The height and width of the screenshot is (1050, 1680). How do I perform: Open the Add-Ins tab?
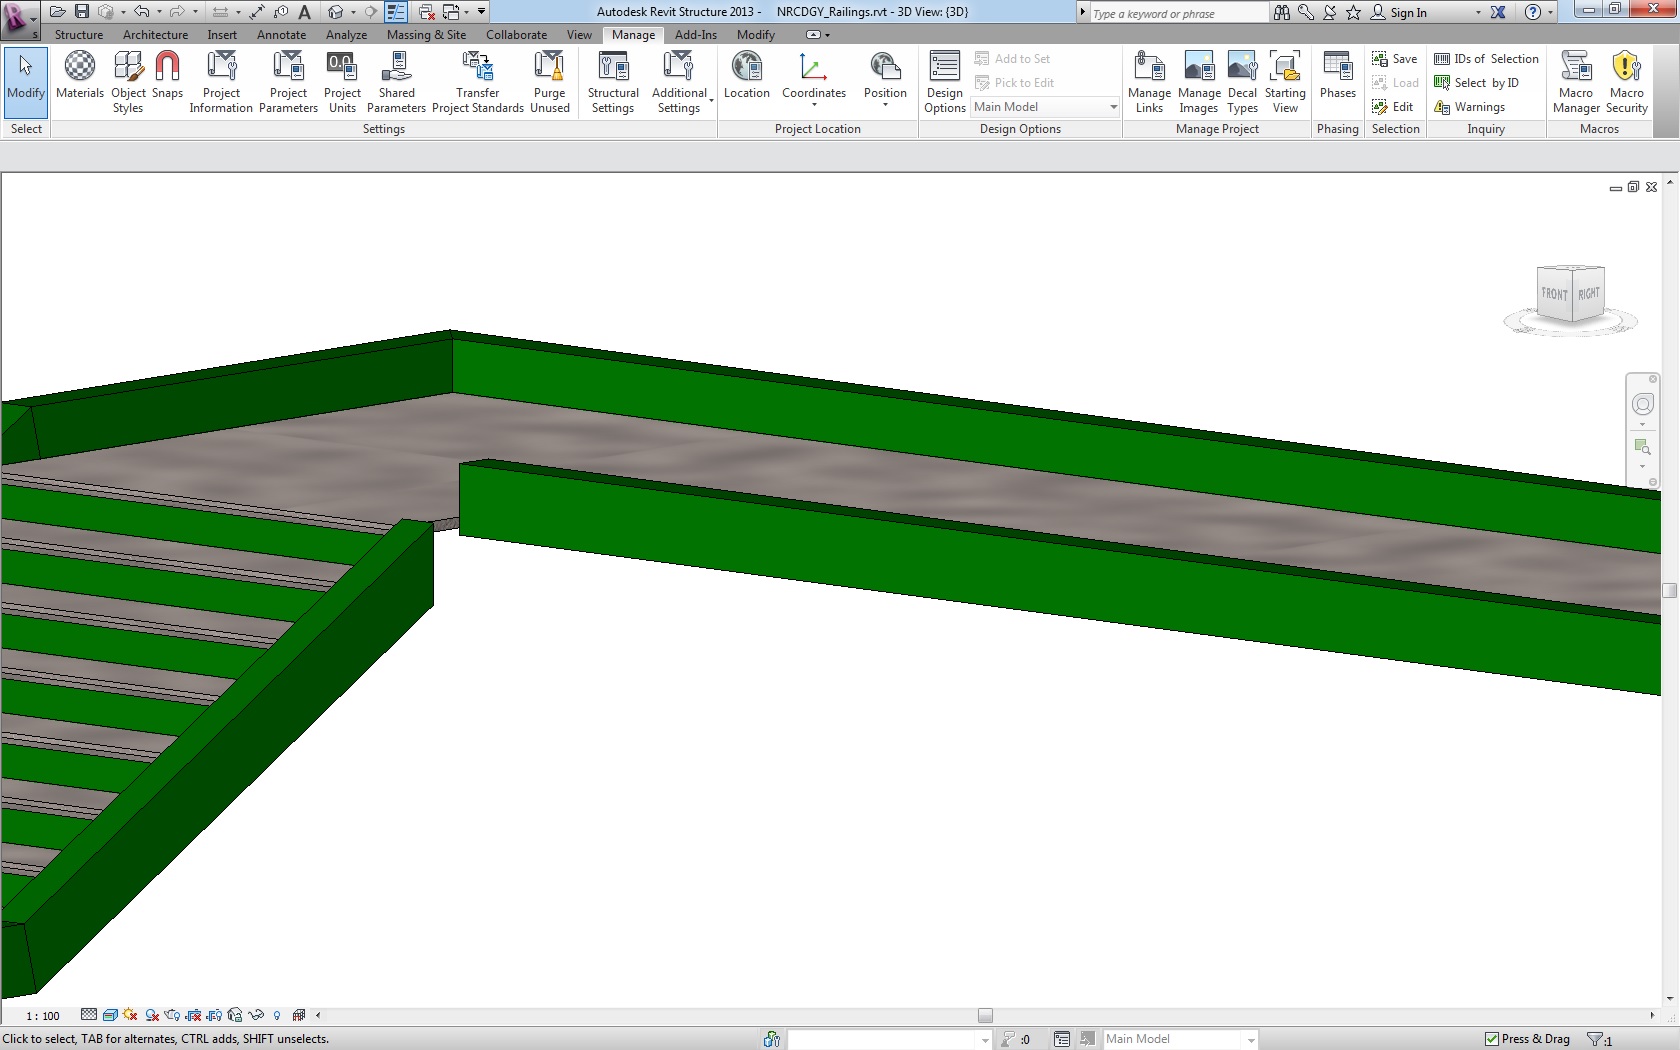coord(695,34)
